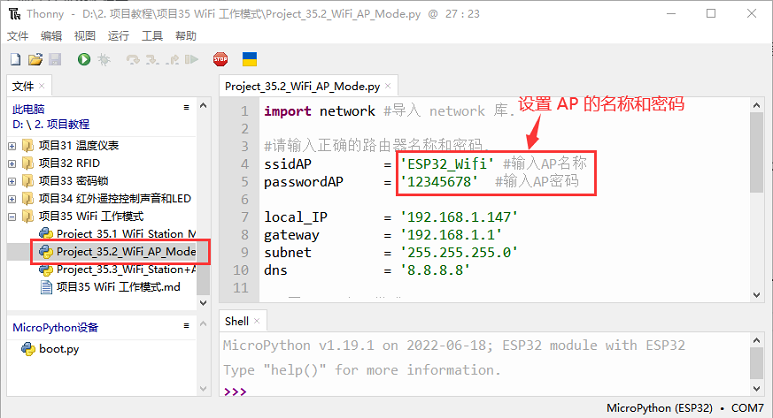773x418 pixels.
Task: Collapse the 项目35 WiFi 工作模式 folder
Action: pos(12,216)
